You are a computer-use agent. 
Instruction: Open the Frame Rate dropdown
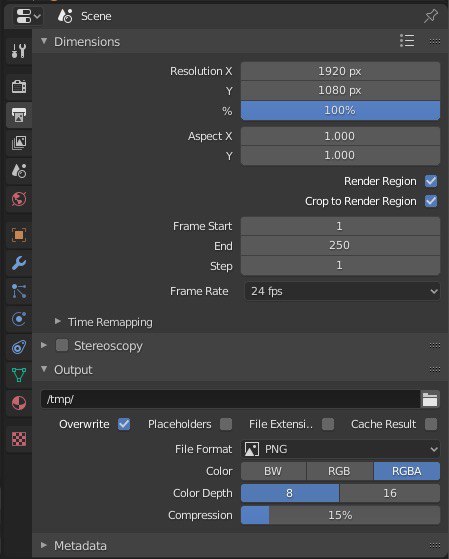point(342,291)
